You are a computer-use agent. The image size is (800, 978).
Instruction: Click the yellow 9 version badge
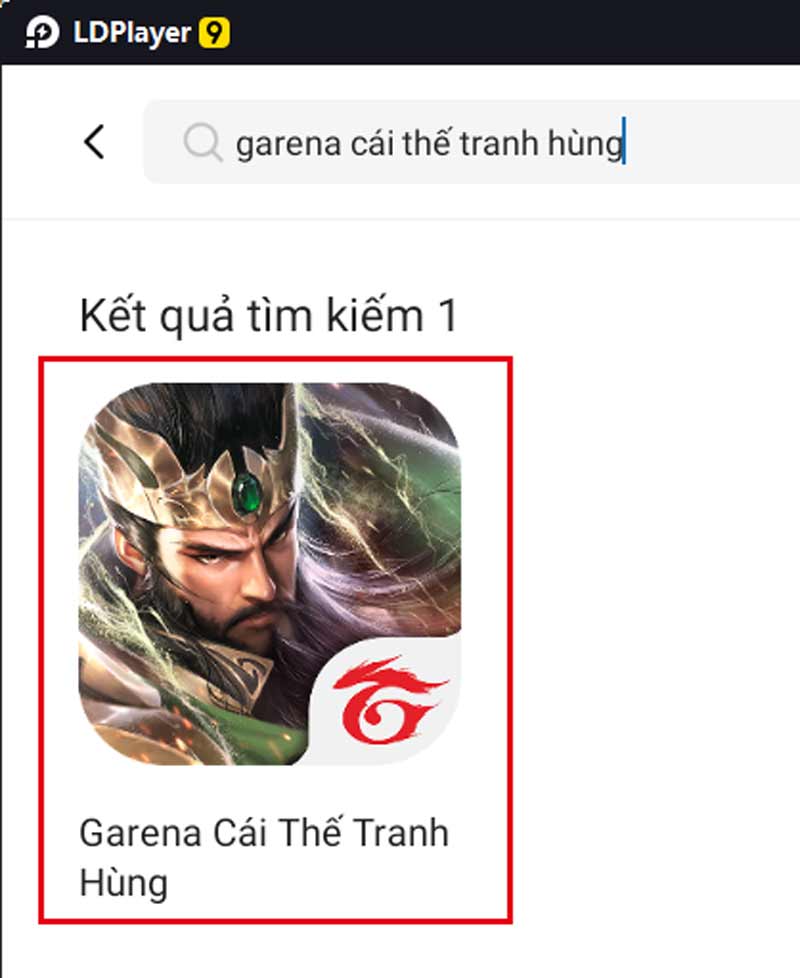pyautogui.click(x=214, y=32)
